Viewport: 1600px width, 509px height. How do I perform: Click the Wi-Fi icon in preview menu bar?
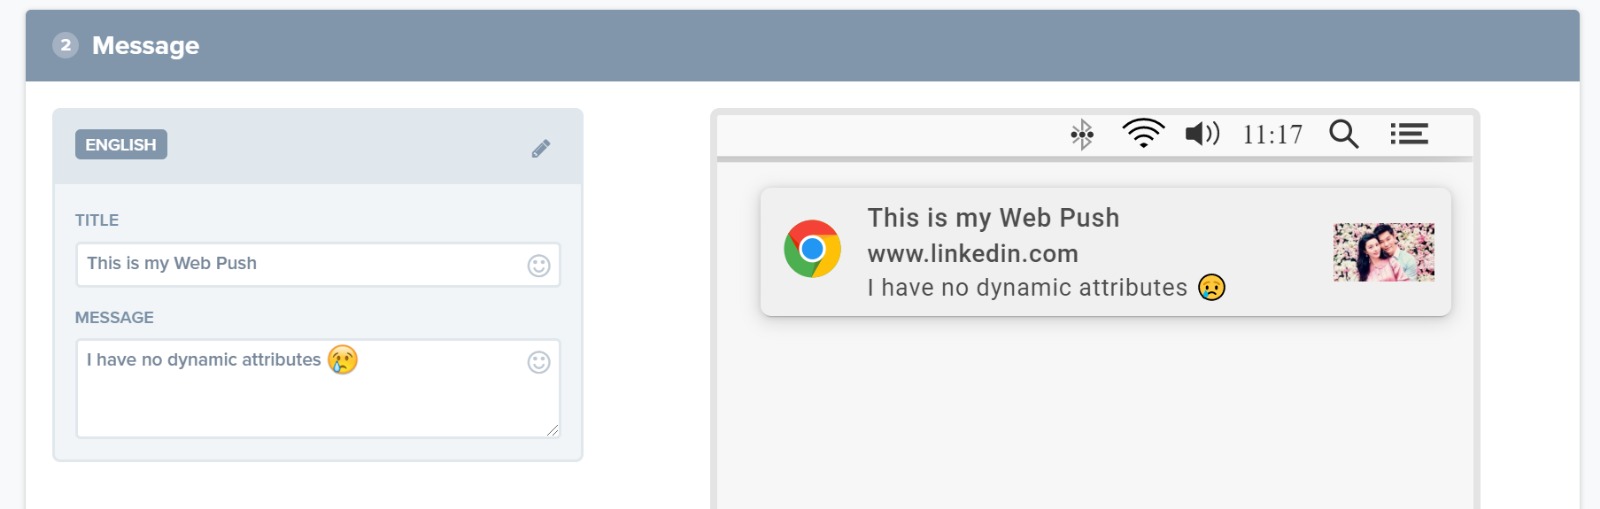pyautogui.click(x=1143, y=133)
